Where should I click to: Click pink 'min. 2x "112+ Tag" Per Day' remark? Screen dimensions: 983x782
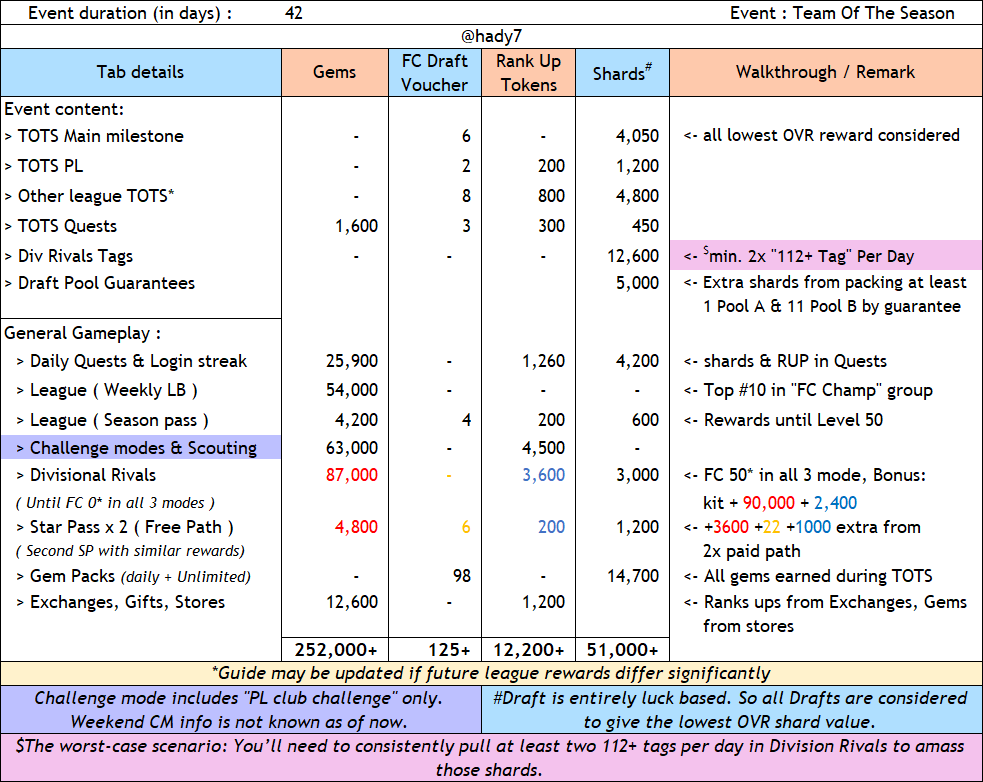pyautogui.click(x=826, y=255)
